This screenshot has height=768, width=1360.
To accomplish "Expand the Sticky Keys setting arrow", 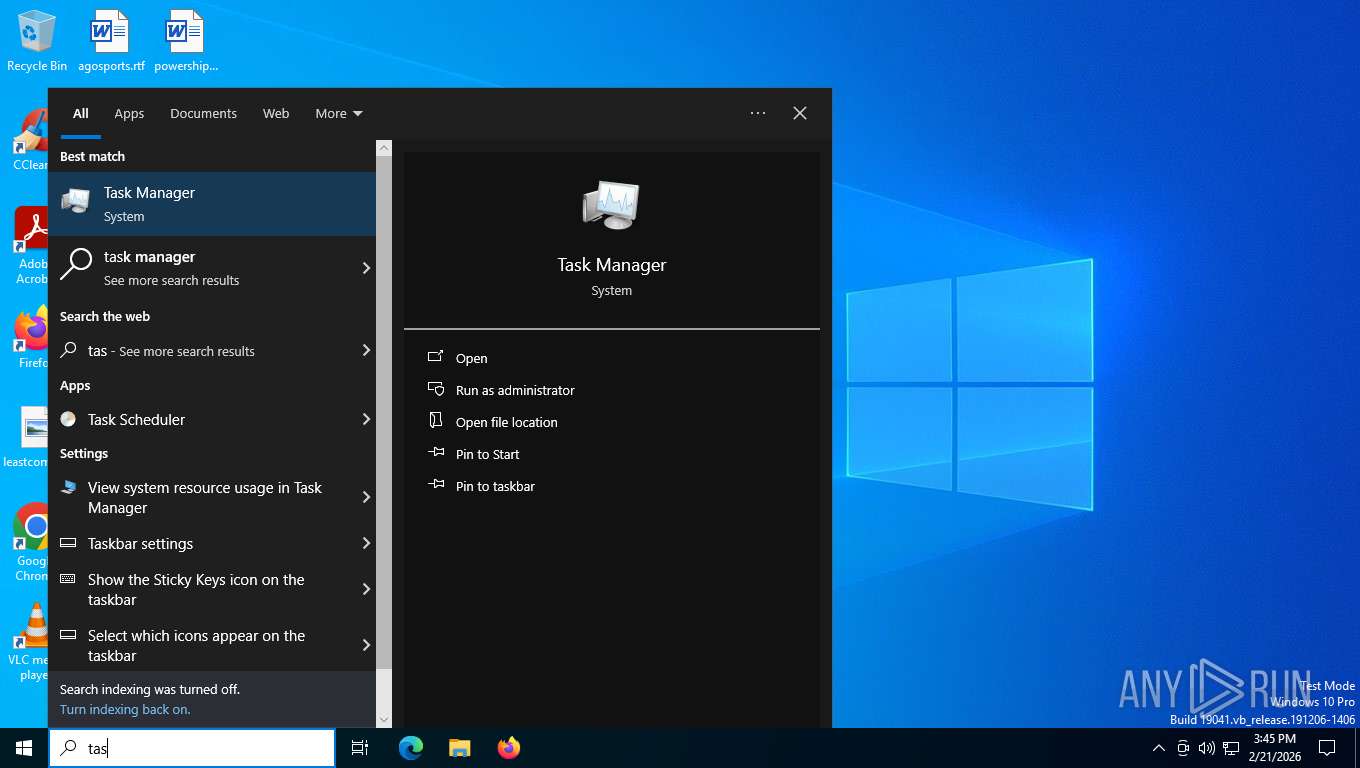I will (x=366, y=589).
